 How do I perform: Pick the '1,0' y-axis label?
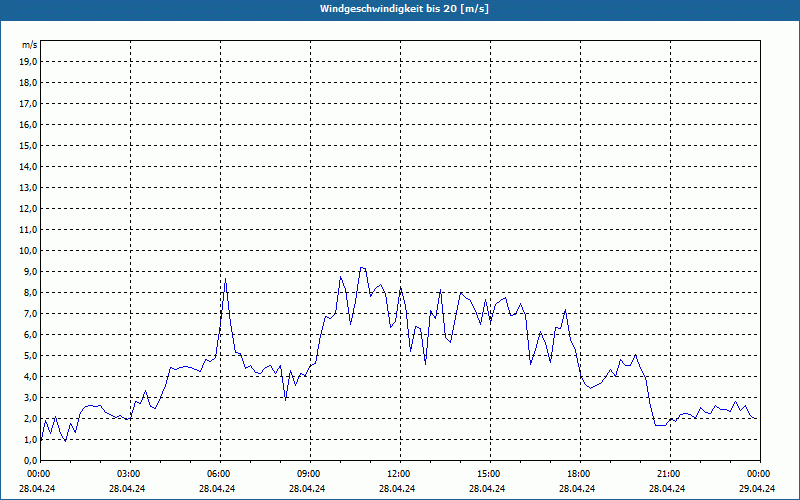pos(31,439)
